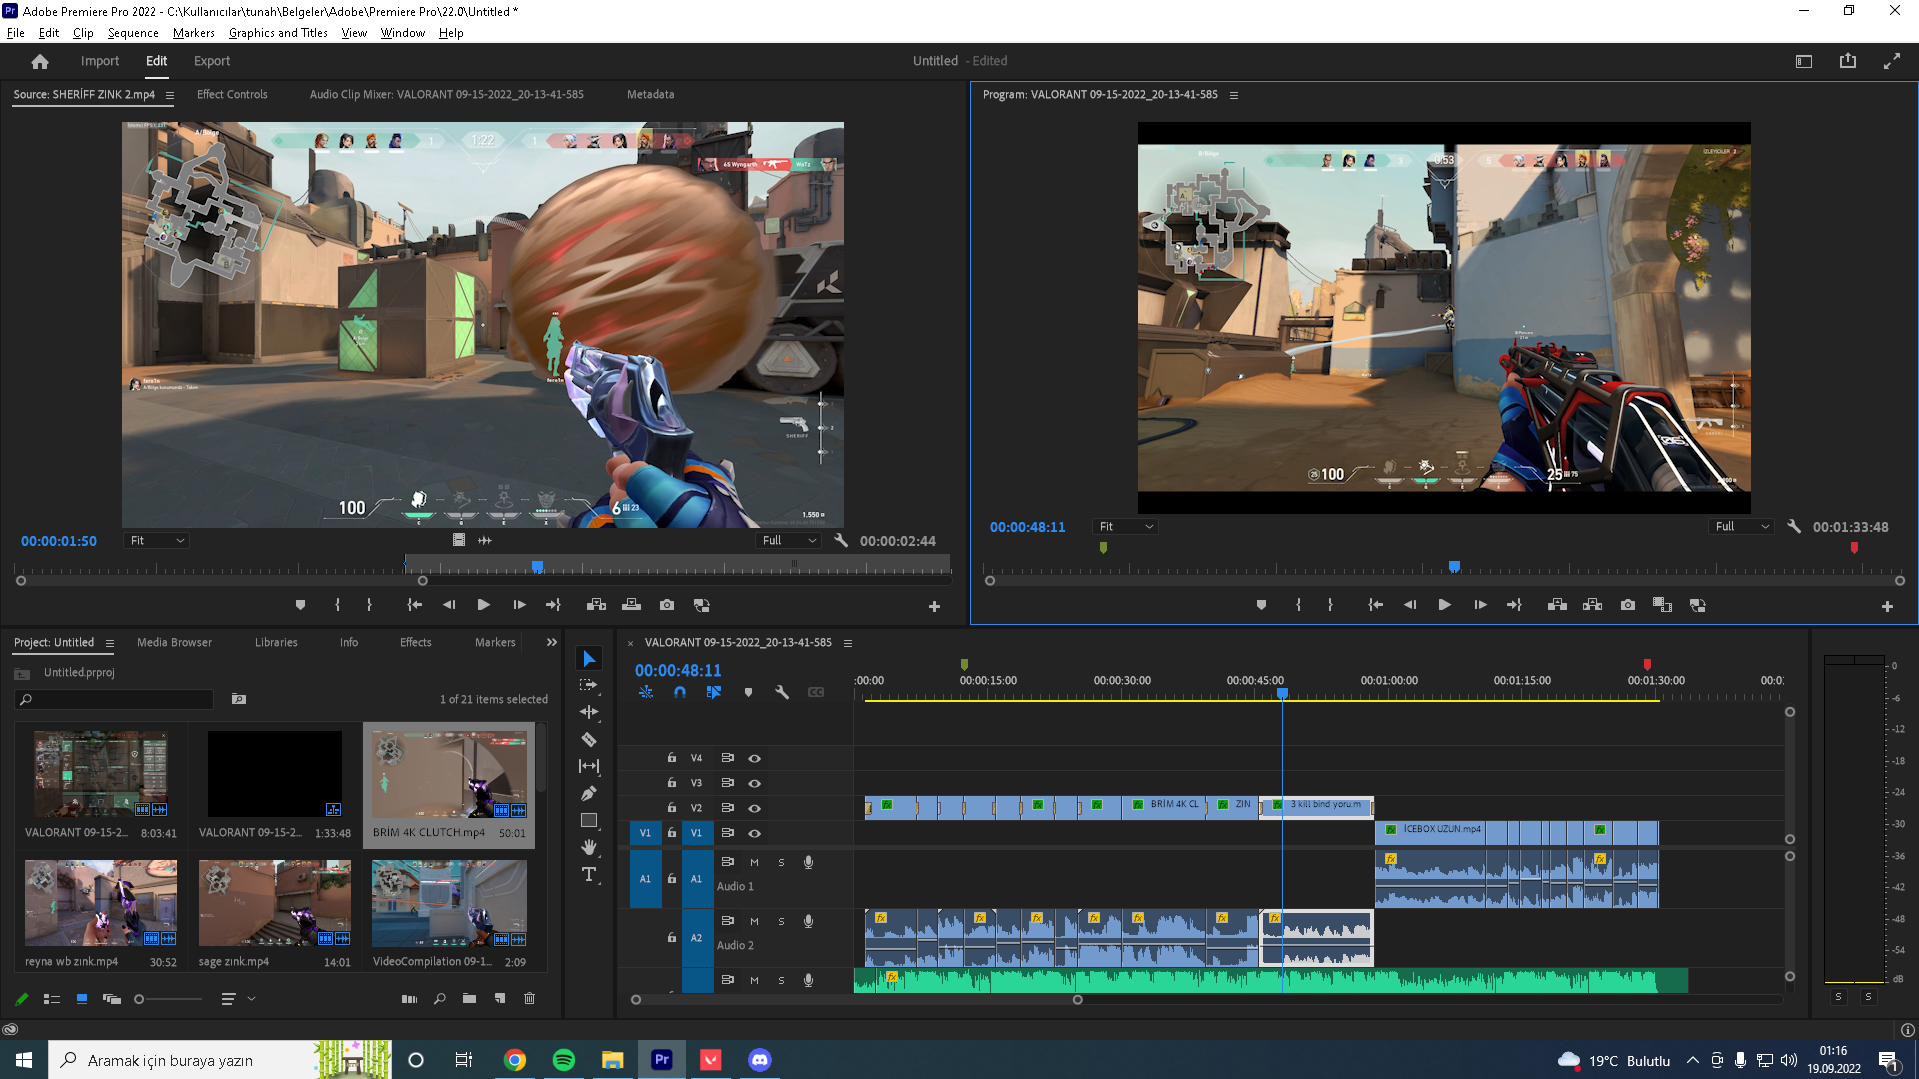This screenshot has width=1919, height=1079.
Task: Click Export Frame camera icon in Program monitor
Action: point(1628,605)
